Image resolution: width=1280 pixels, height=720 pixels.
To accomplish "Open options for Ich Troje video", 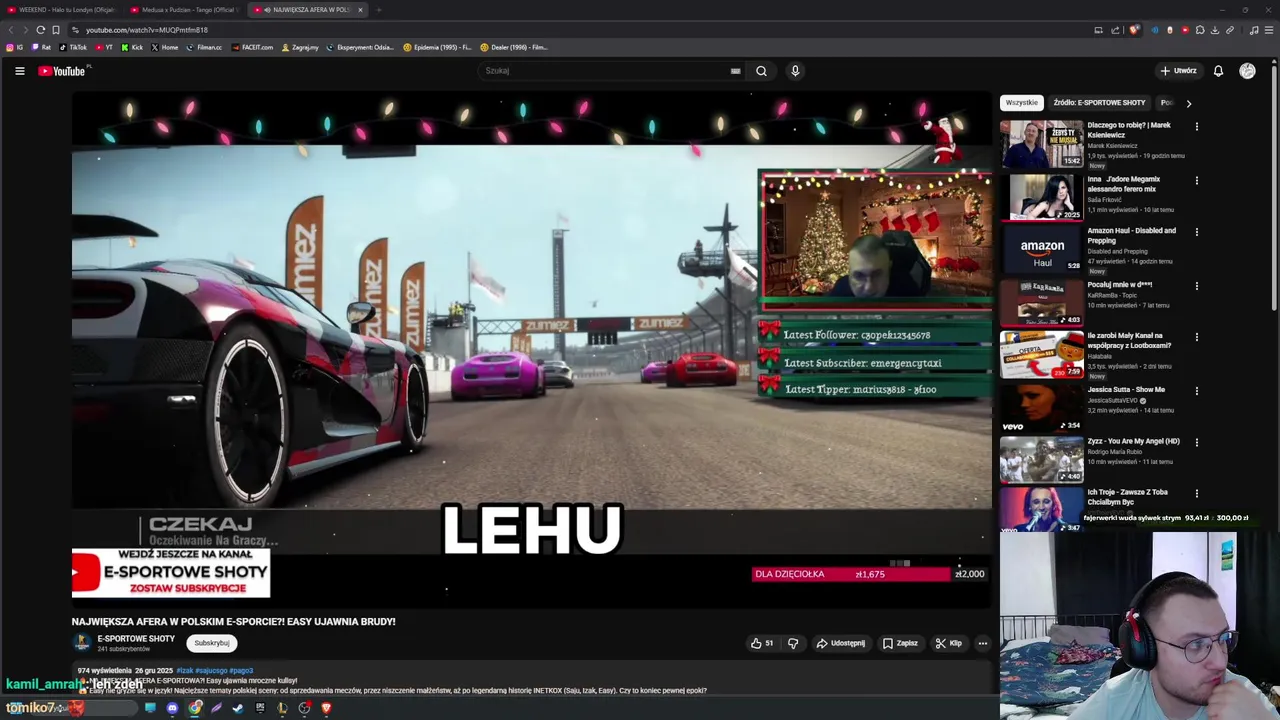I will click(x=1196, y=493).
